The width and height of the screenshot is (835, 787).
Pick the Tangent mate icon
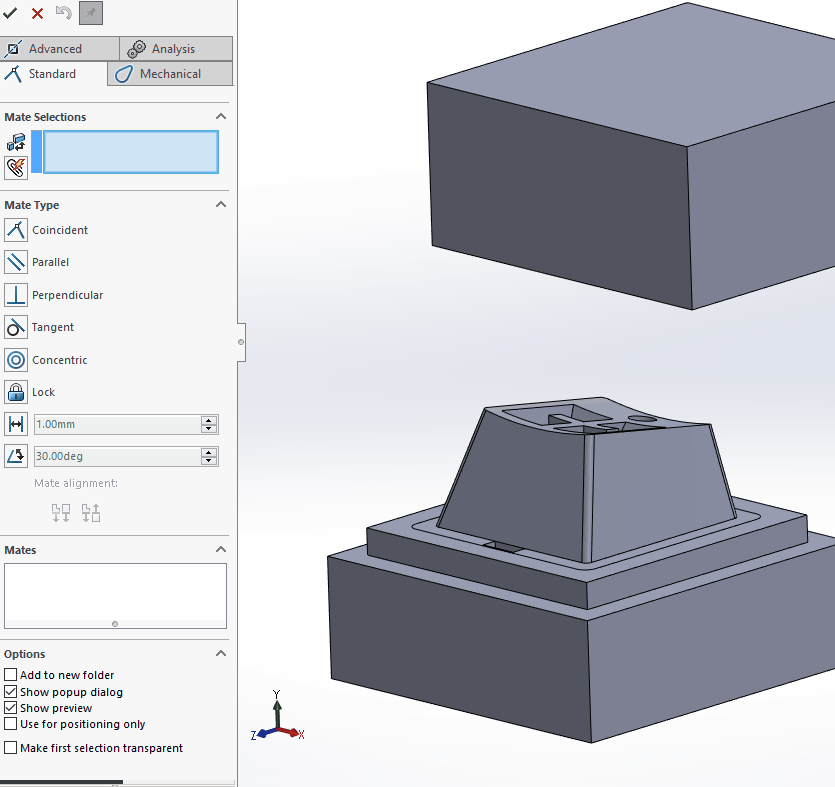(x=16, y=327)
